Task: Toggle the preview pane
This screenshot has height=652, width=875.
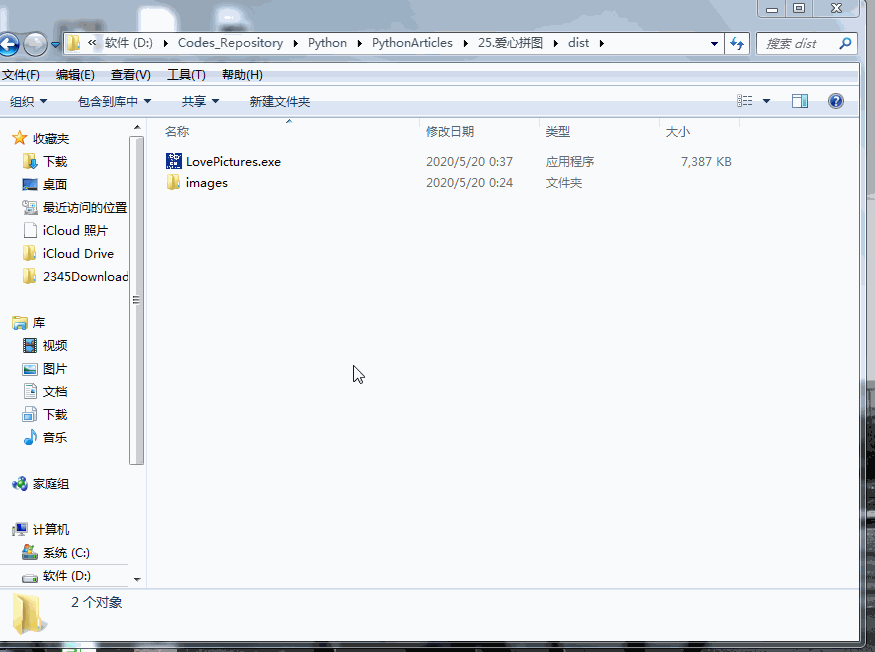Action: click(800, 101)
